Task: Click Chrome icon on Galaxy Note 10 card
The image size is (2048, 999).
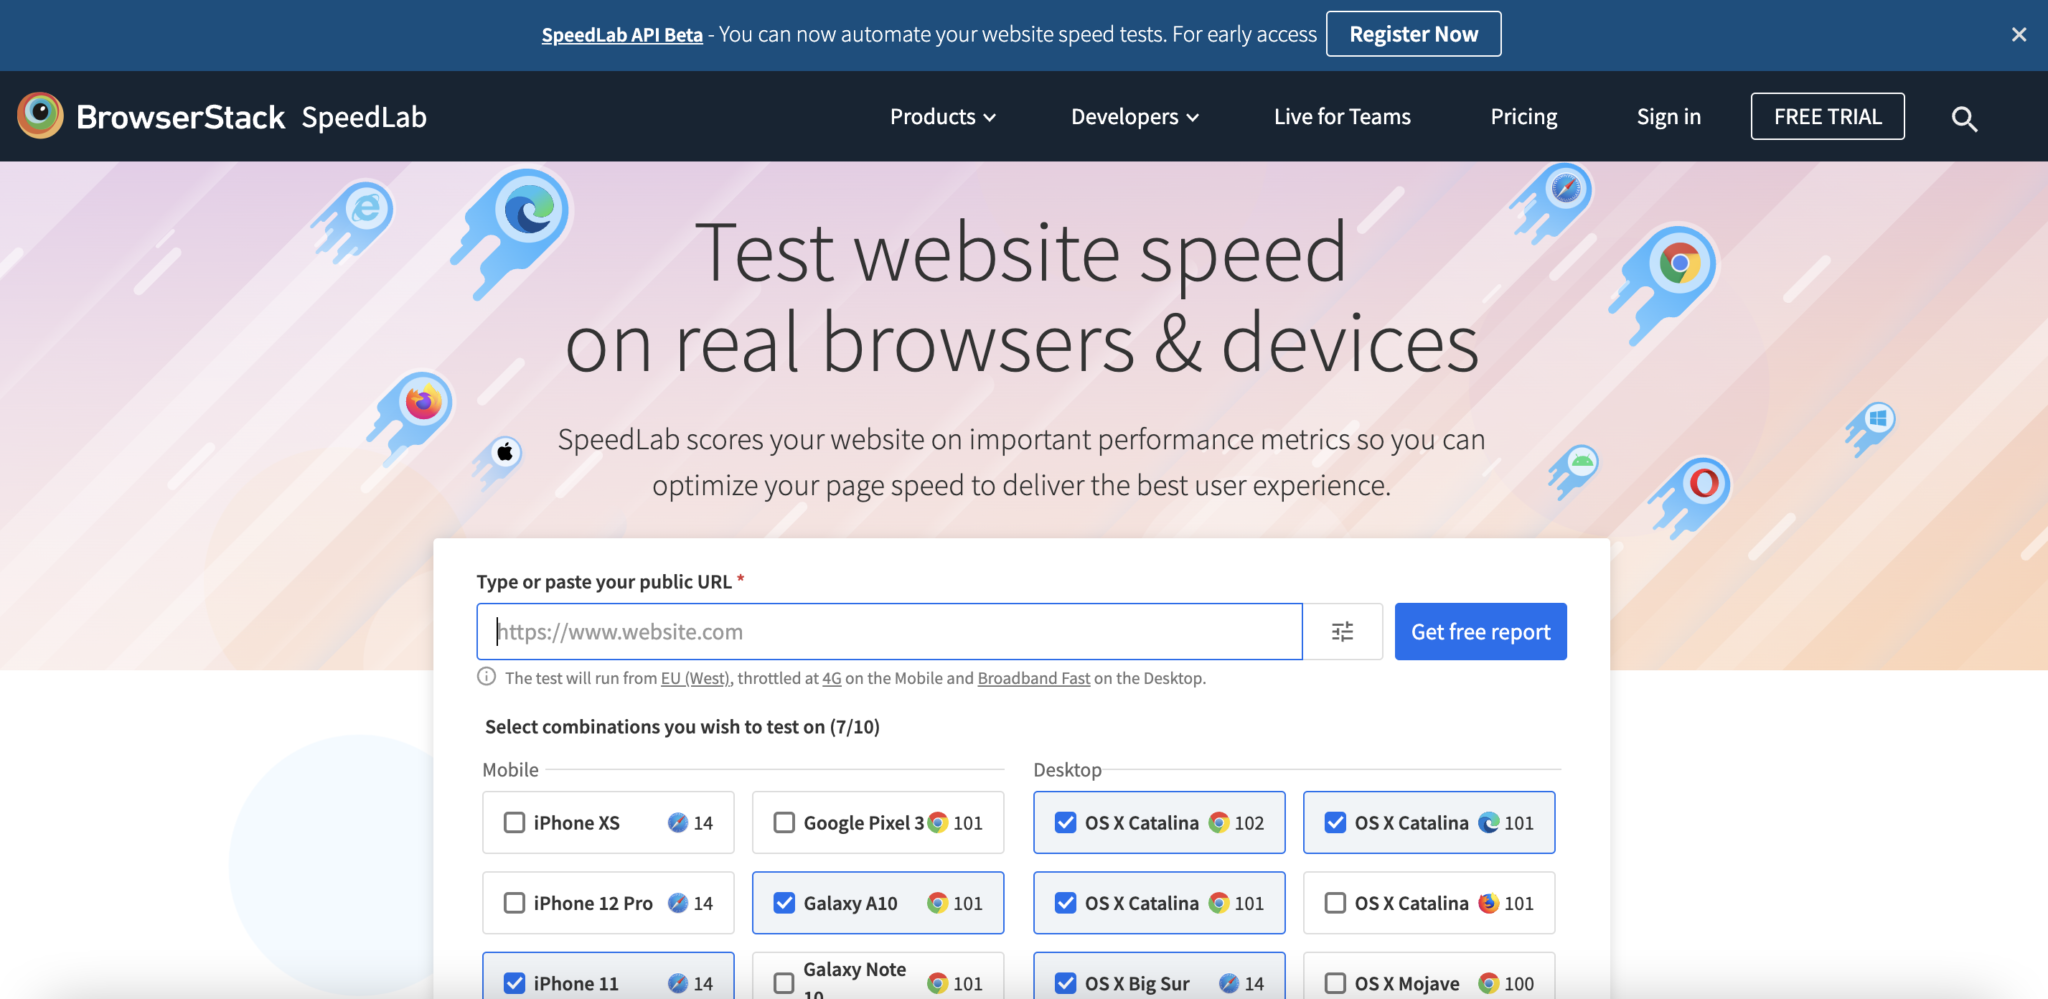Action: [x=937, y=983]
